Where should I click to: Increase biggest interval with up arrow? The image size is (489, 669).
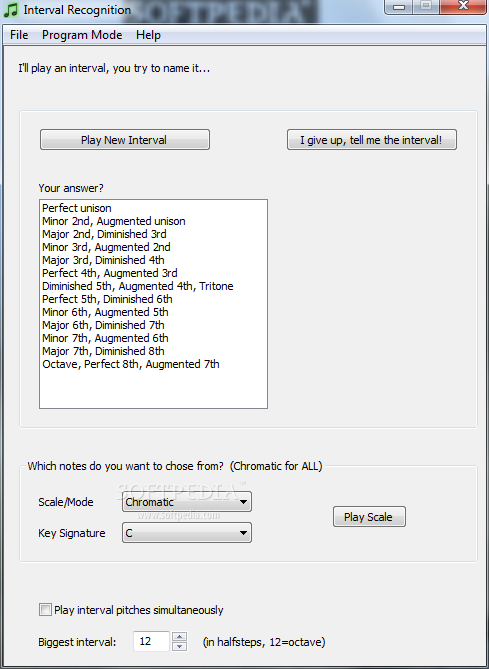[x=180, y=637]
